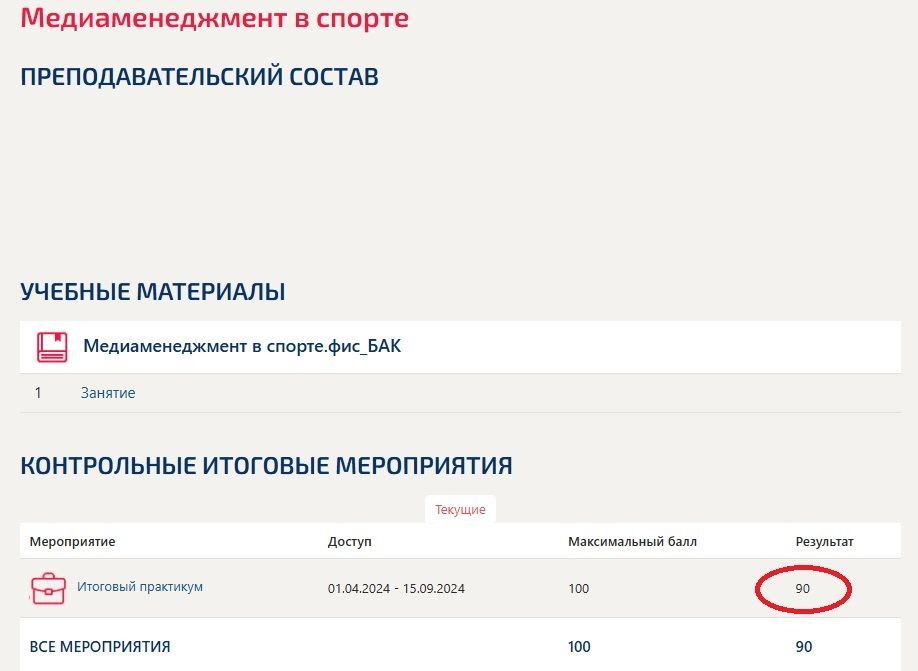Click the Медиаменеджмент в спорте.фис_БАК material title
918x671 pixels.
[242, 346]
